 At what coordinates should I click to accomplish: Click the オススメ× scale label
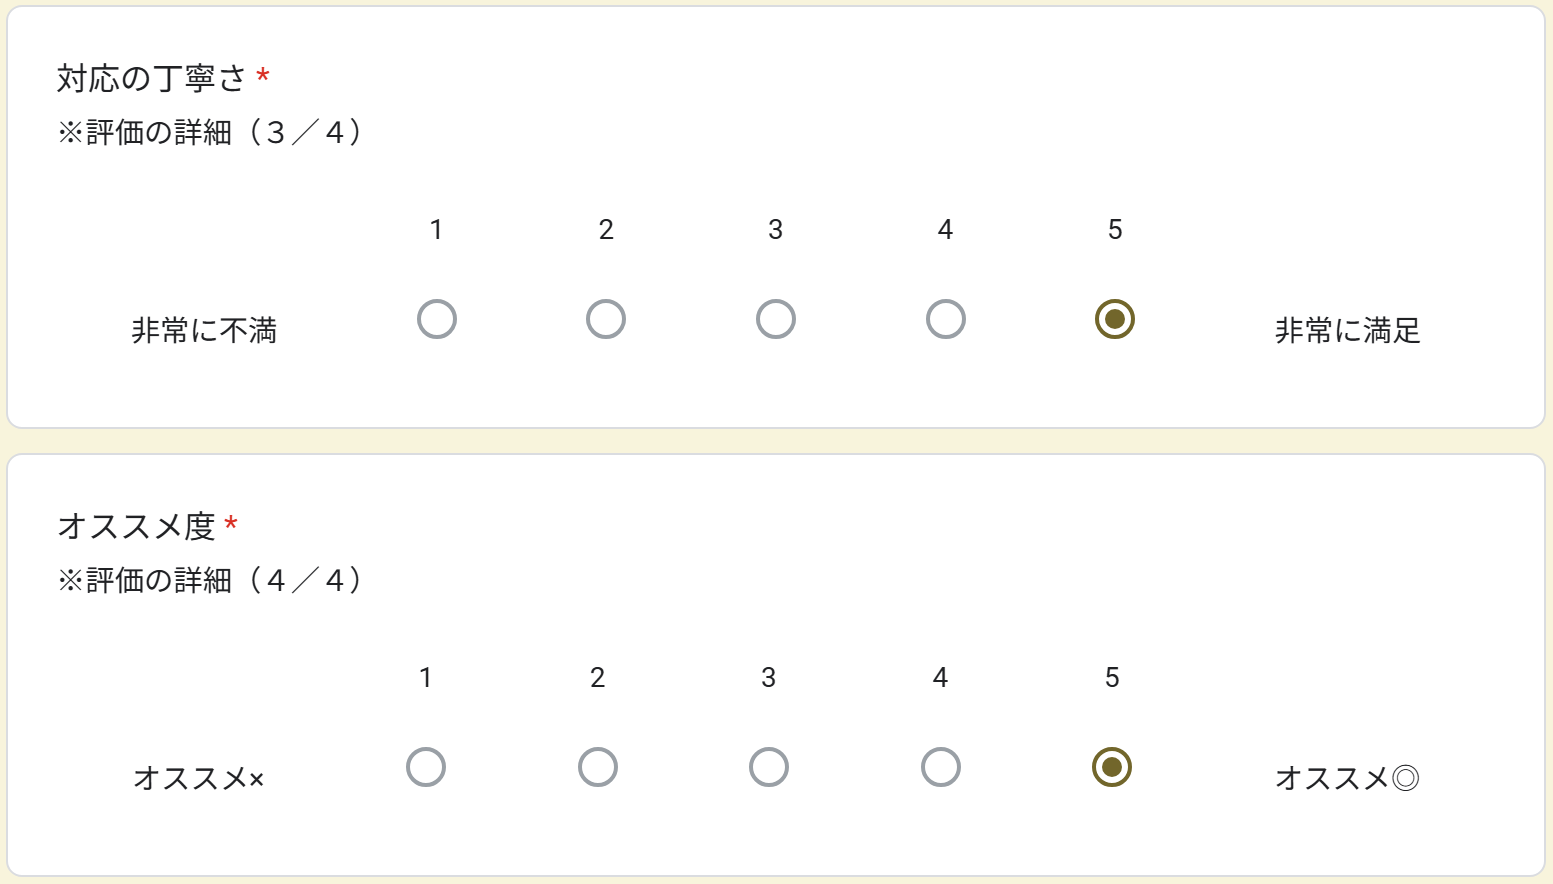199,779
